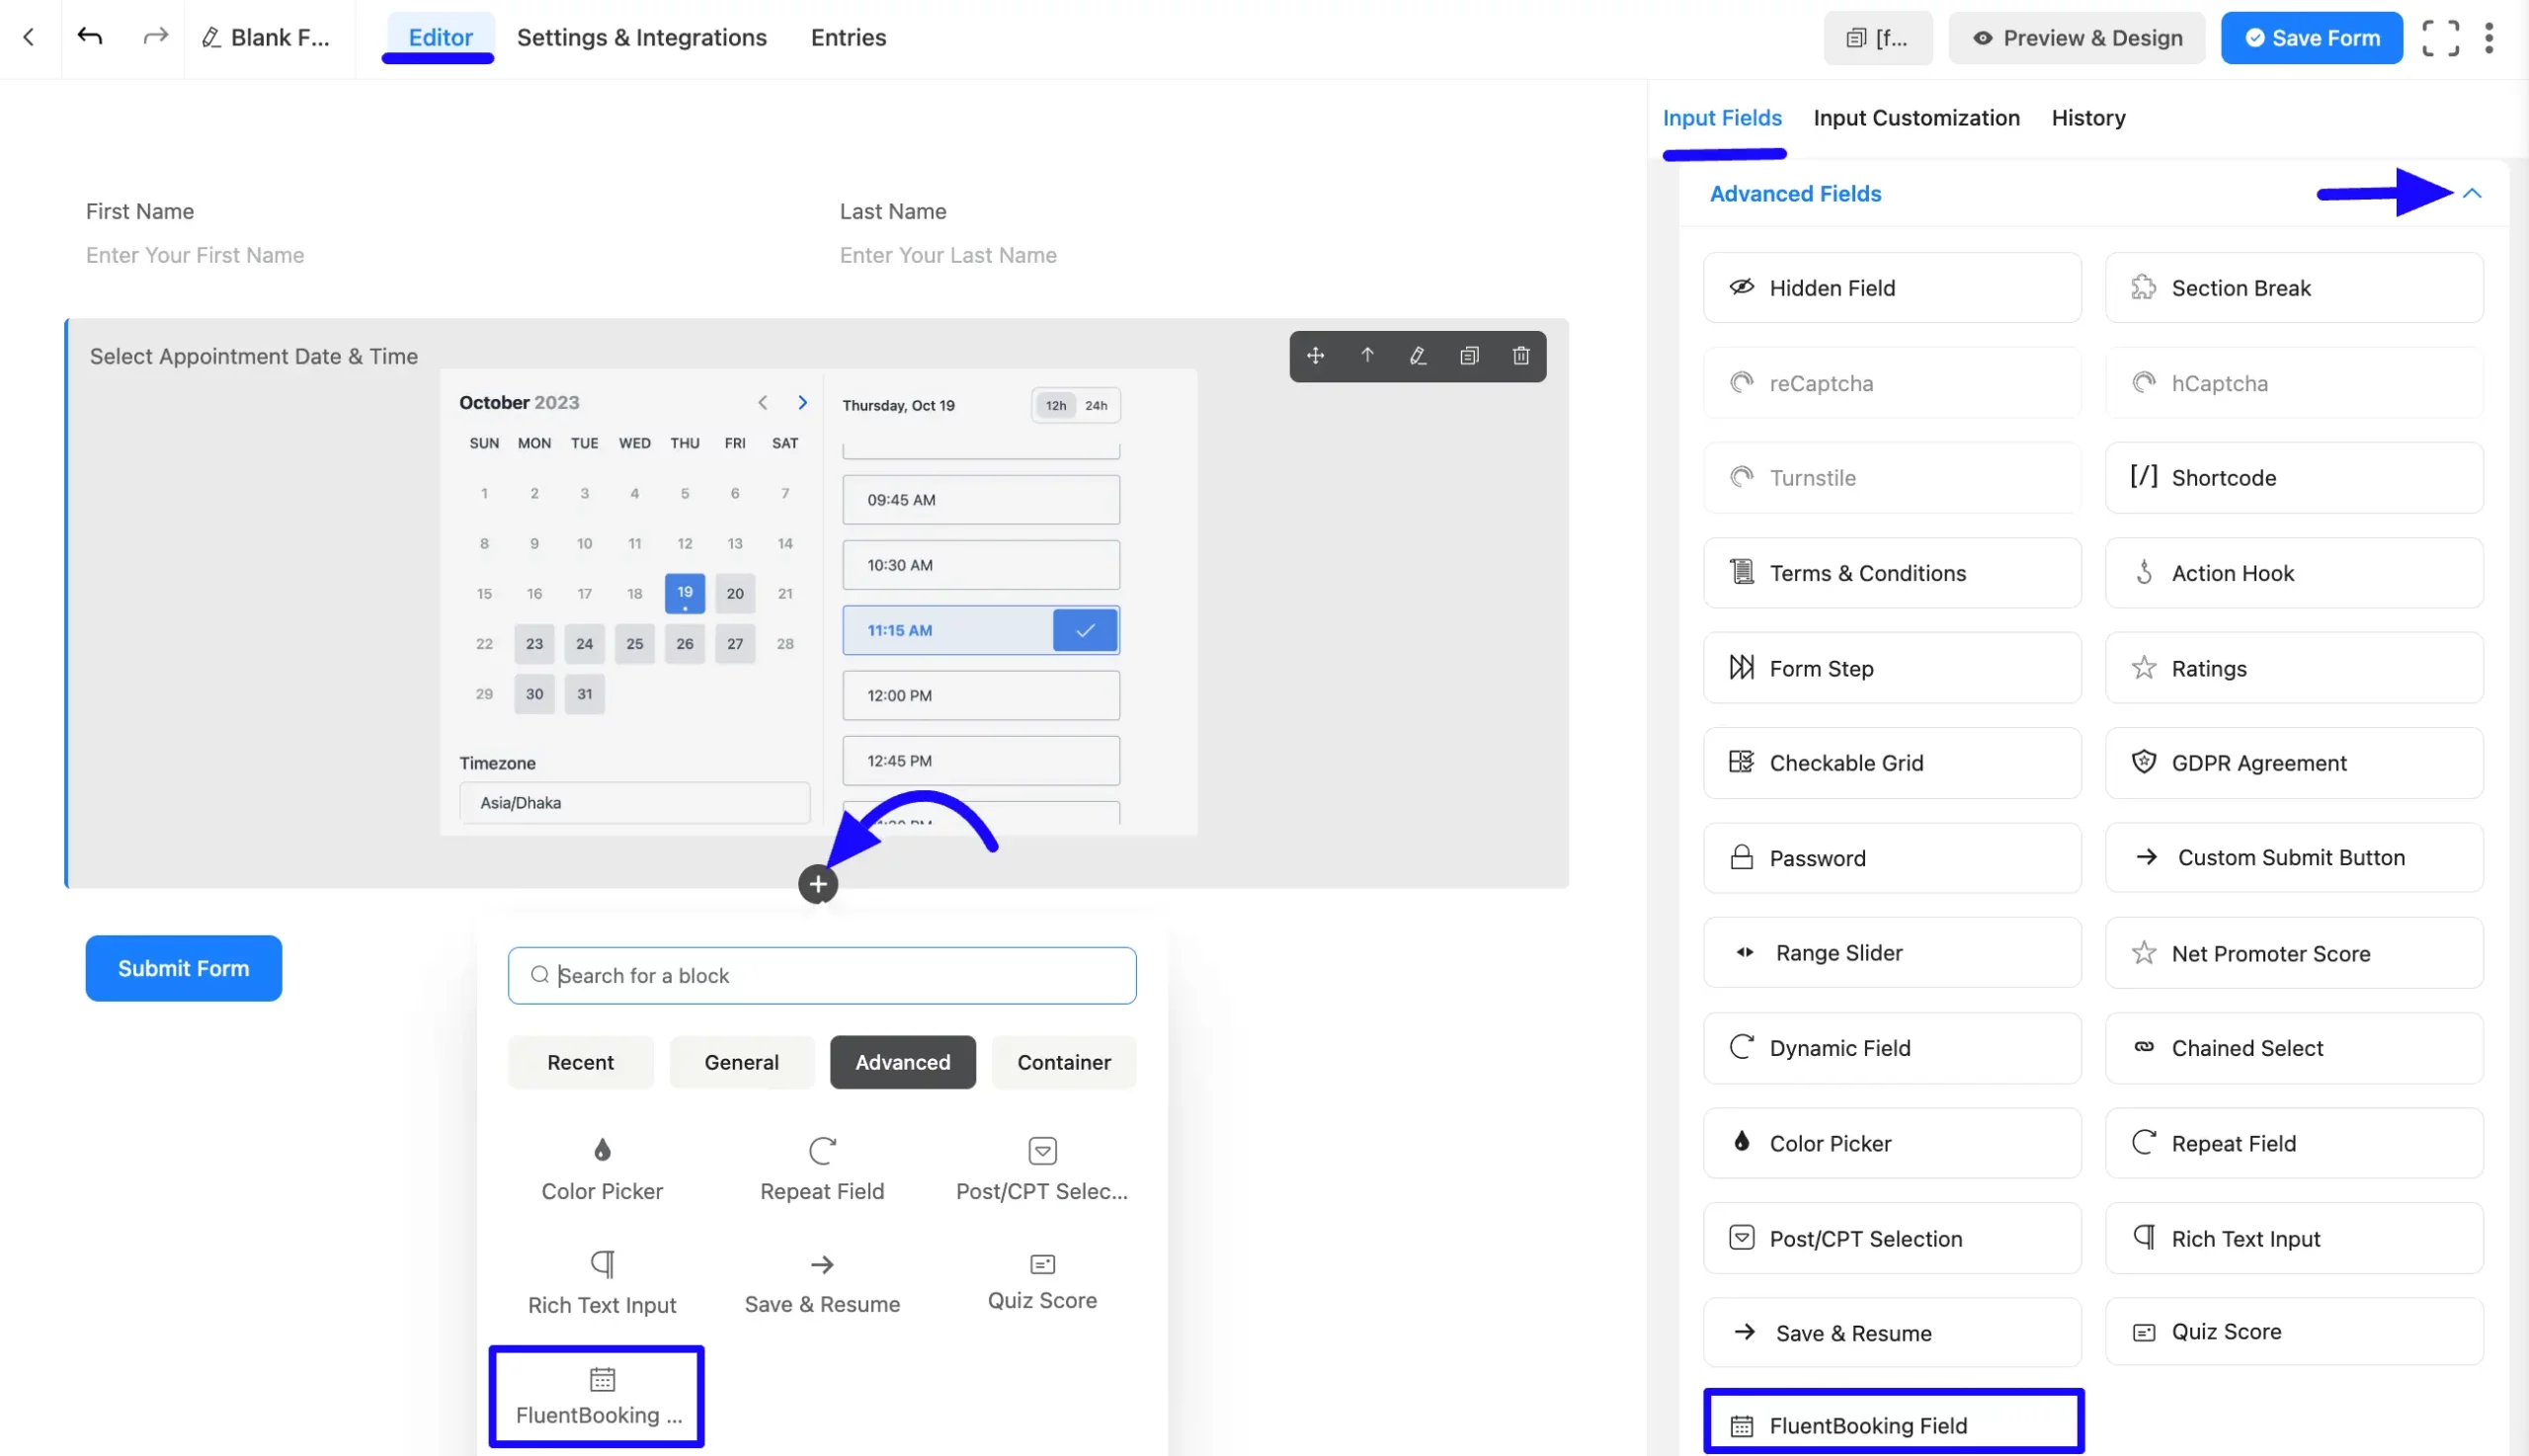Add Section Break field
The image size is (2529, 1456).
[2294, 288]
